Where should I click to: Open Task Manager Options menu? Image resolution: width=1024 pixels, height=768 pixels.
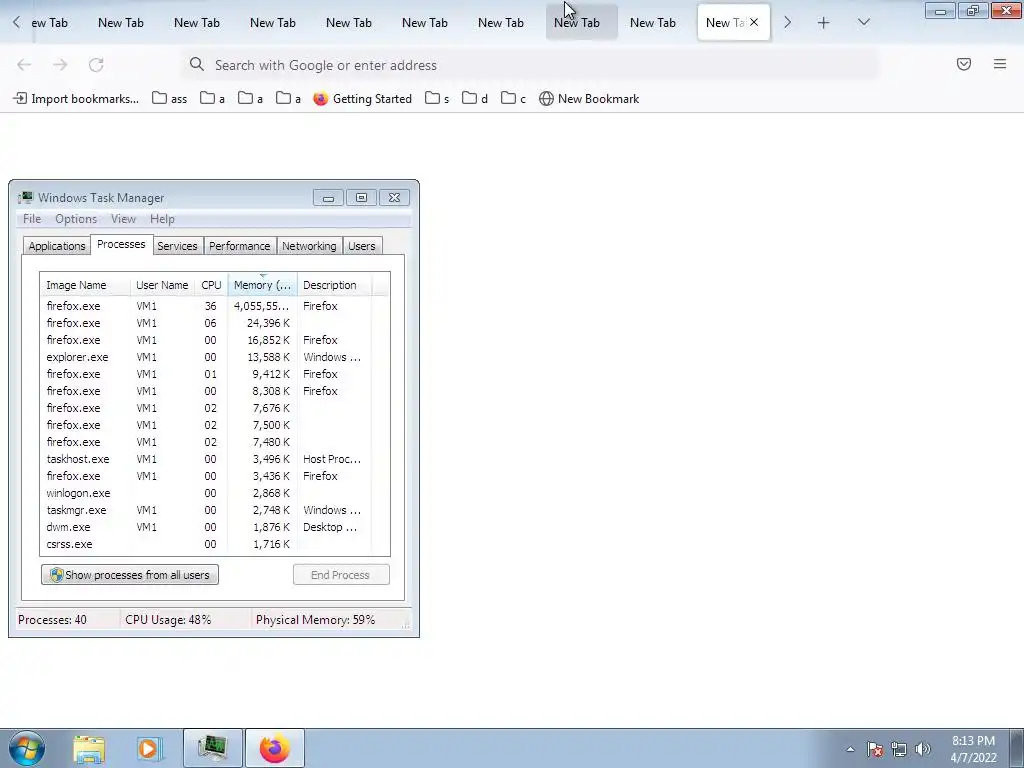coord(76,219)
